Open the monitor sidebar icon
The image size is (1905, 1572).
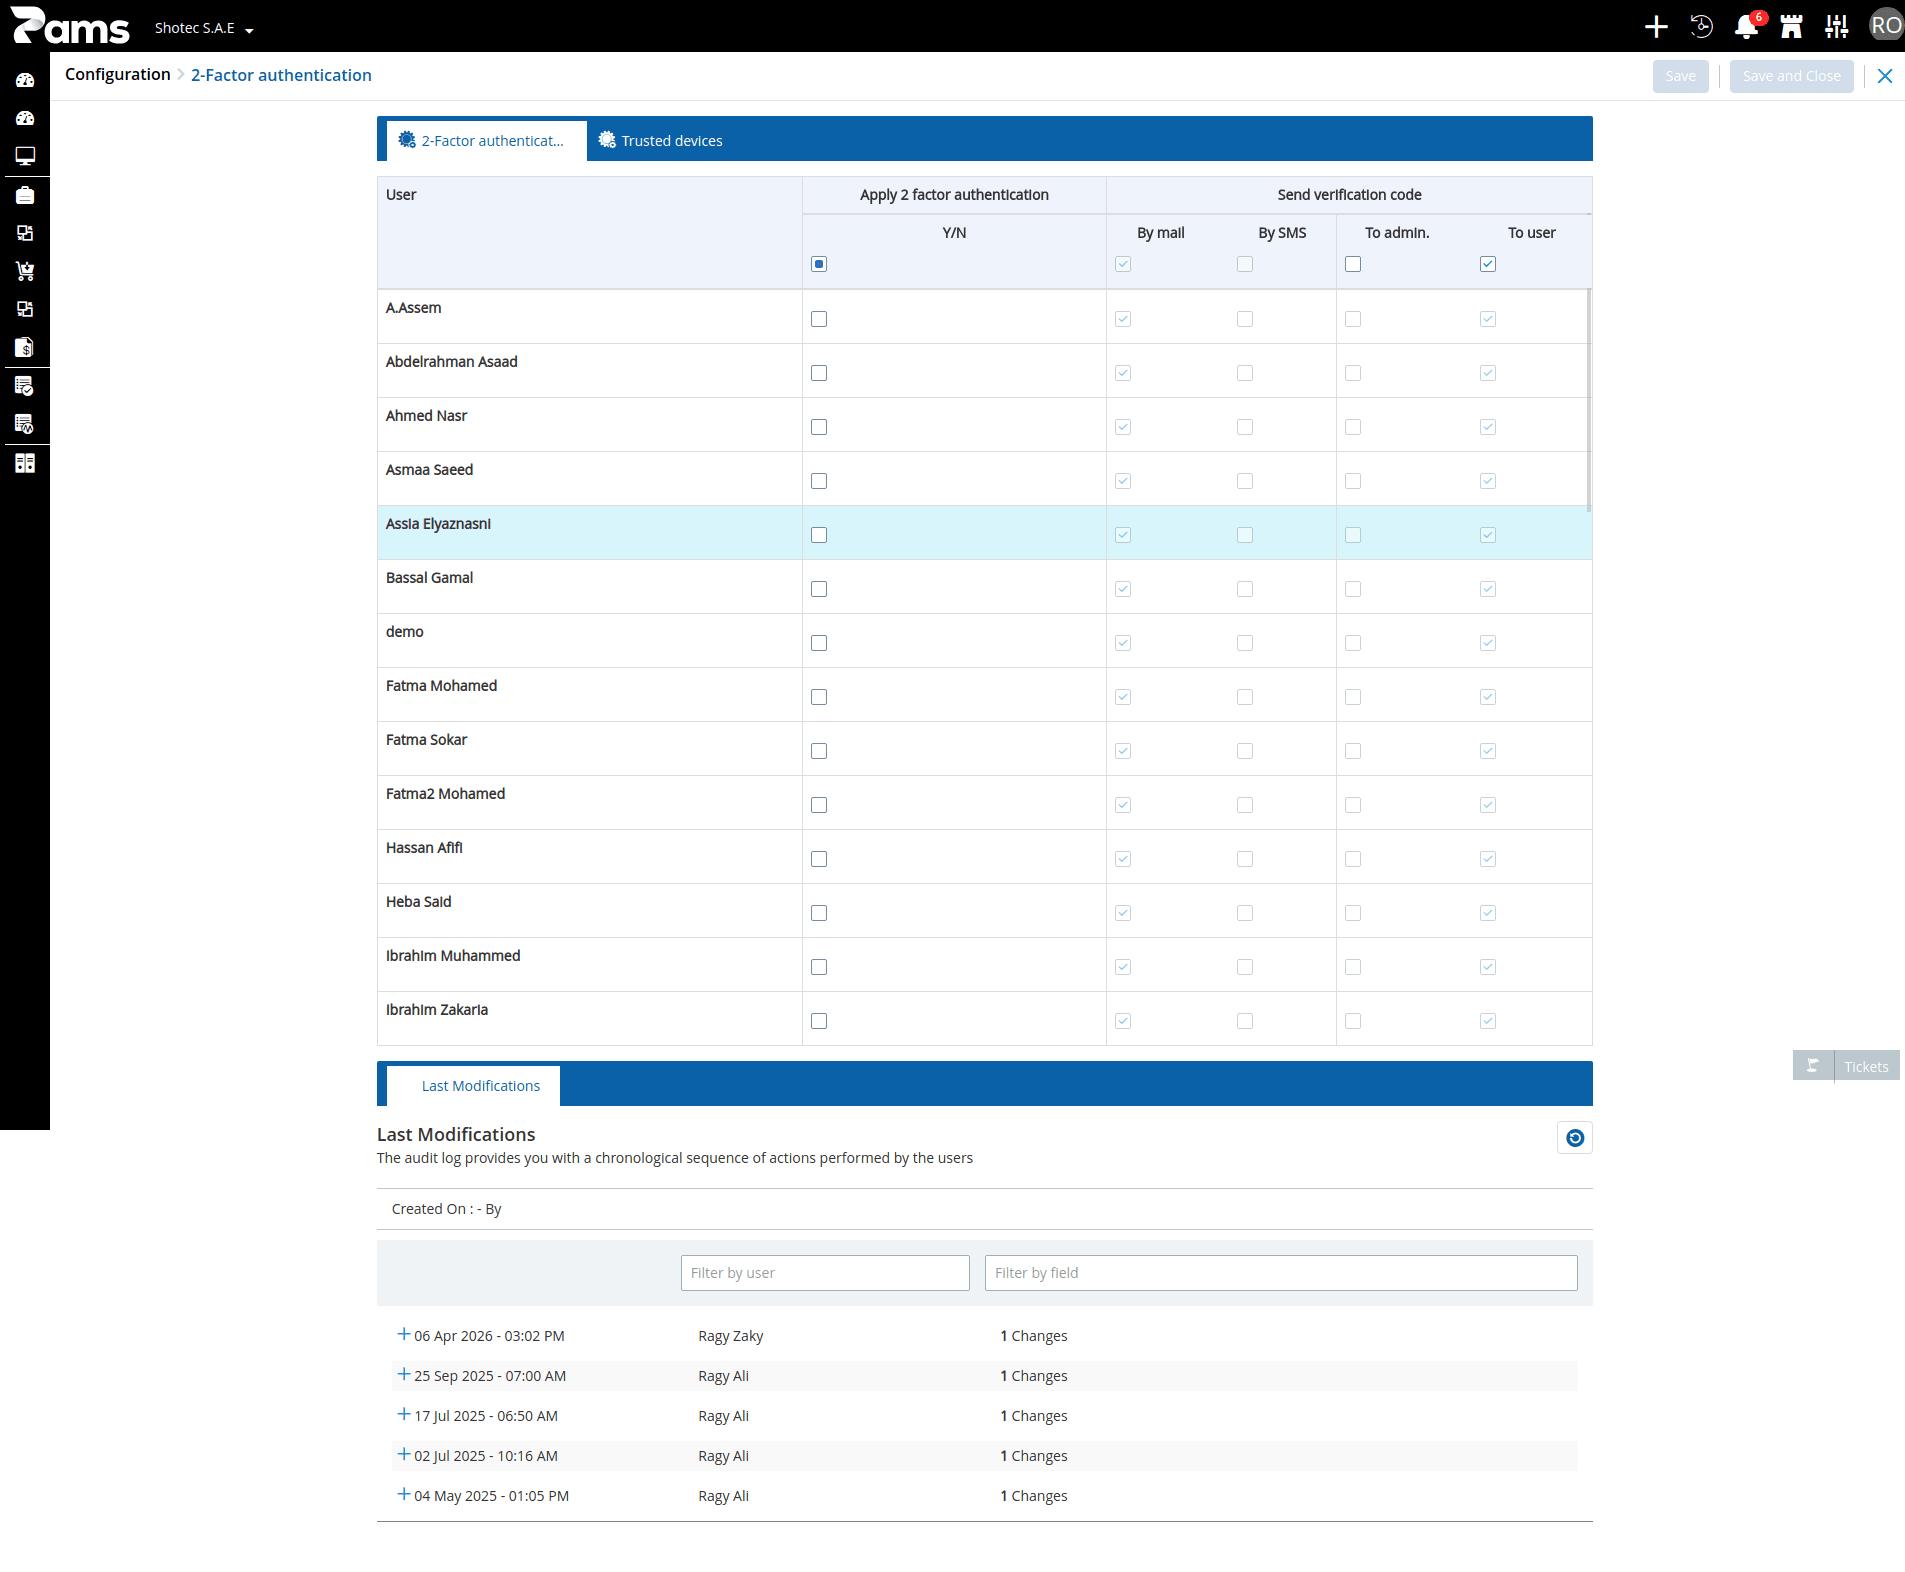(x=25, y=156)
